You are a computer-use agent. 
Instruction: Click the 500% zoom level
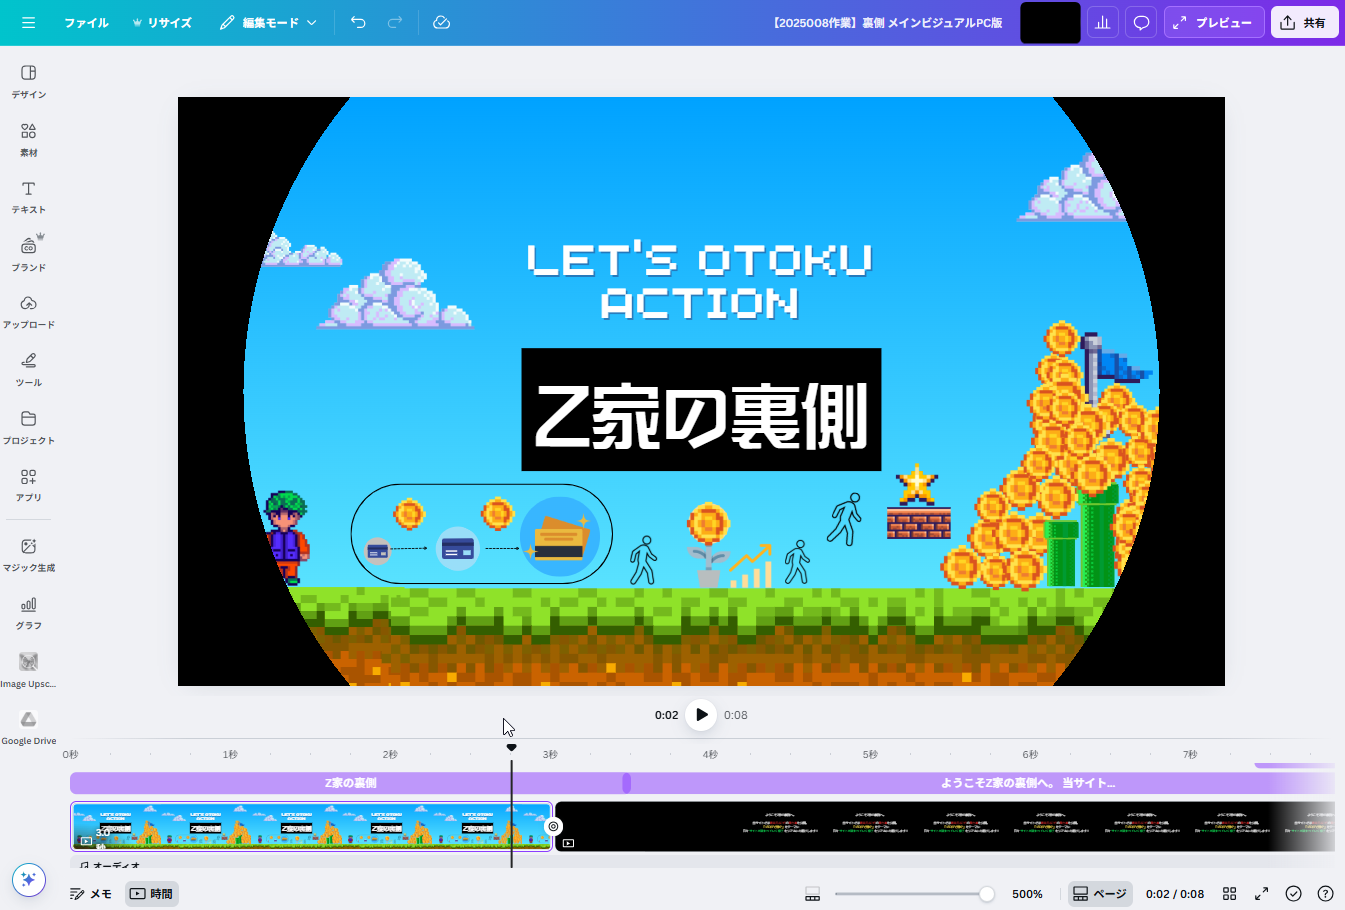1027,894
